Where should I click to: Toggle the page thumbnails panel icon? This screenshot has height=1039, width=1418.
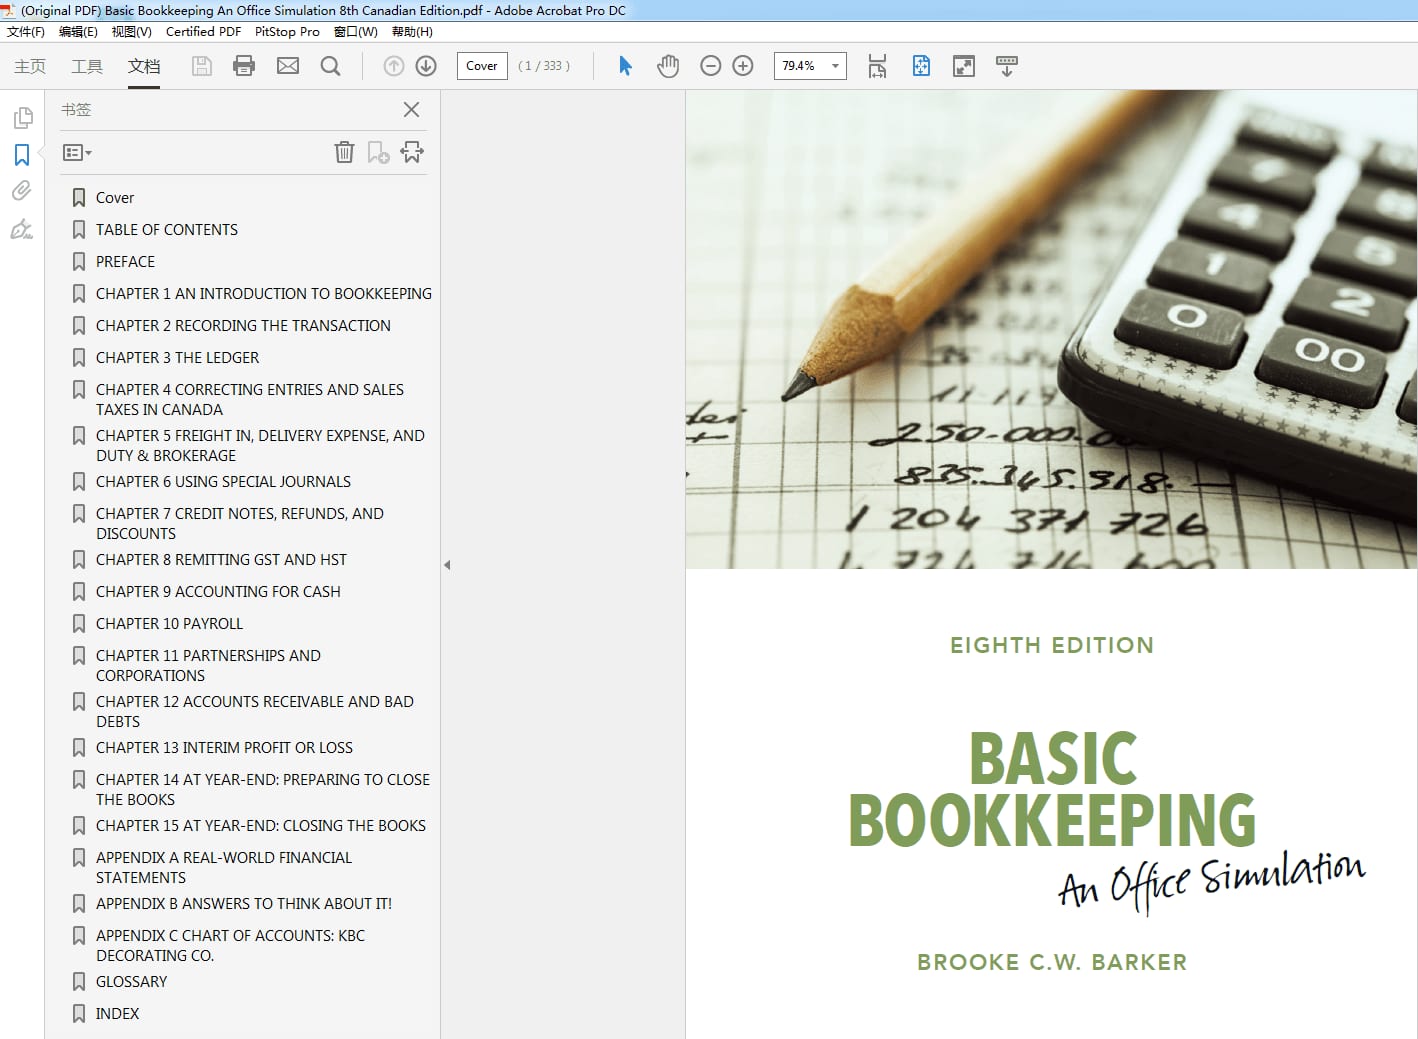[x=22, y=118]
